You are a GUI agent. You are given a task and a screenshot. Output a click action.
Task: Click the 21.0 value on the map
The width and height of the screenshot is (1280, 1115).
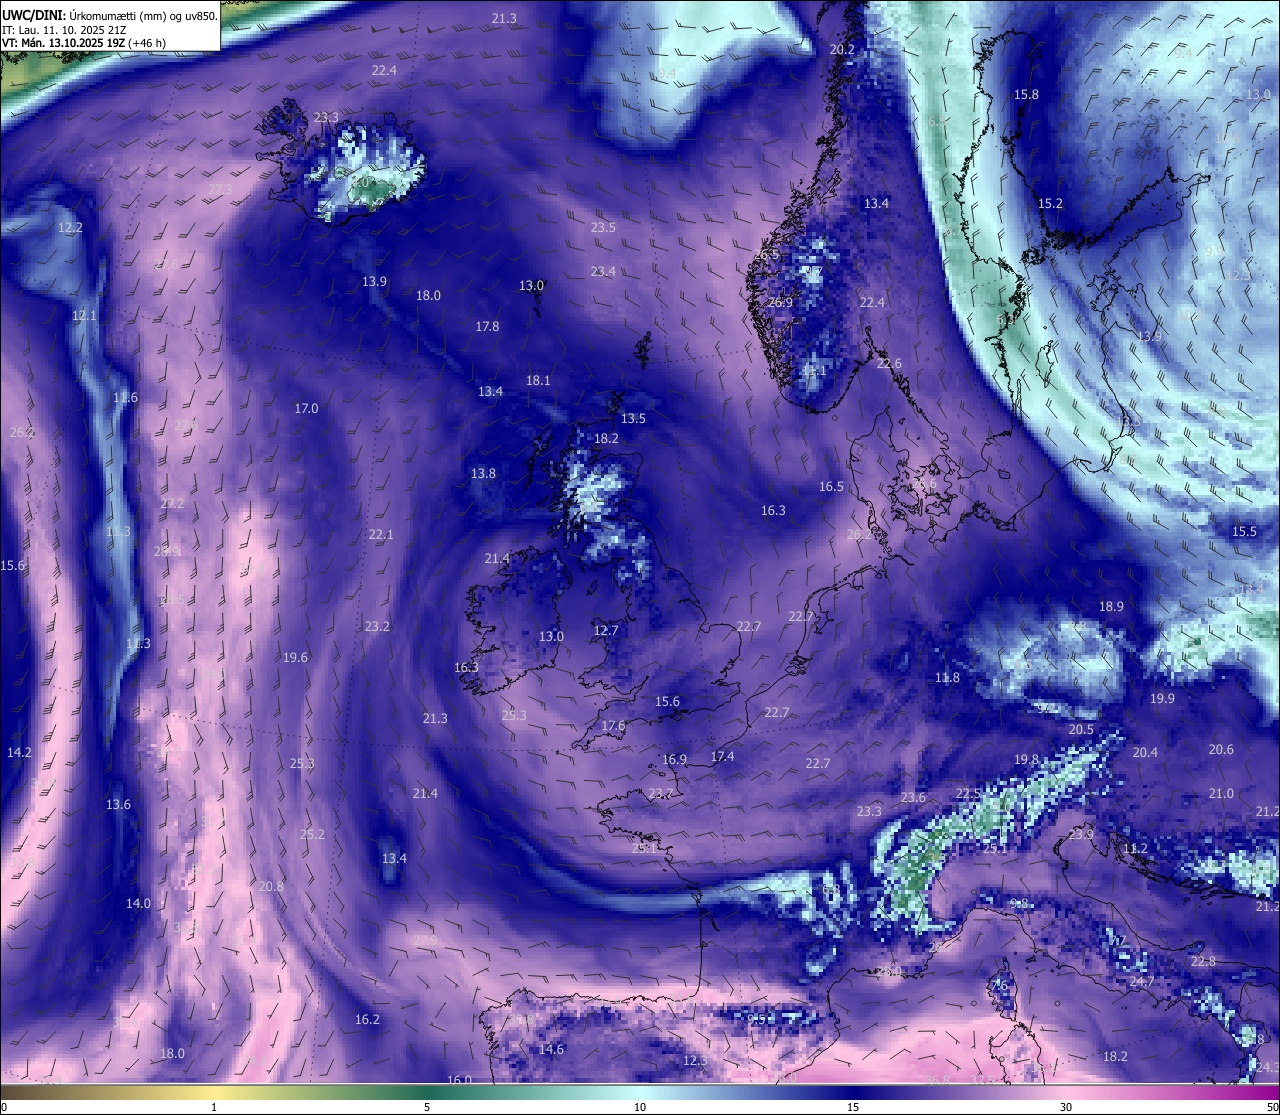tap(1221, 794)
